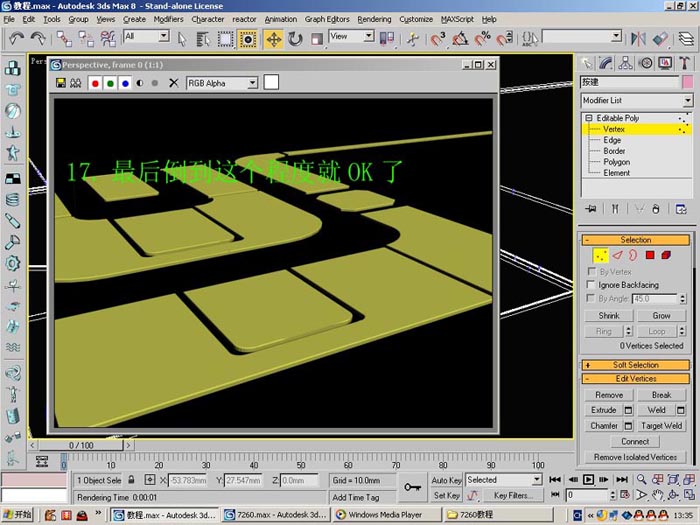Click the Connect button

(x=635, y=442)
